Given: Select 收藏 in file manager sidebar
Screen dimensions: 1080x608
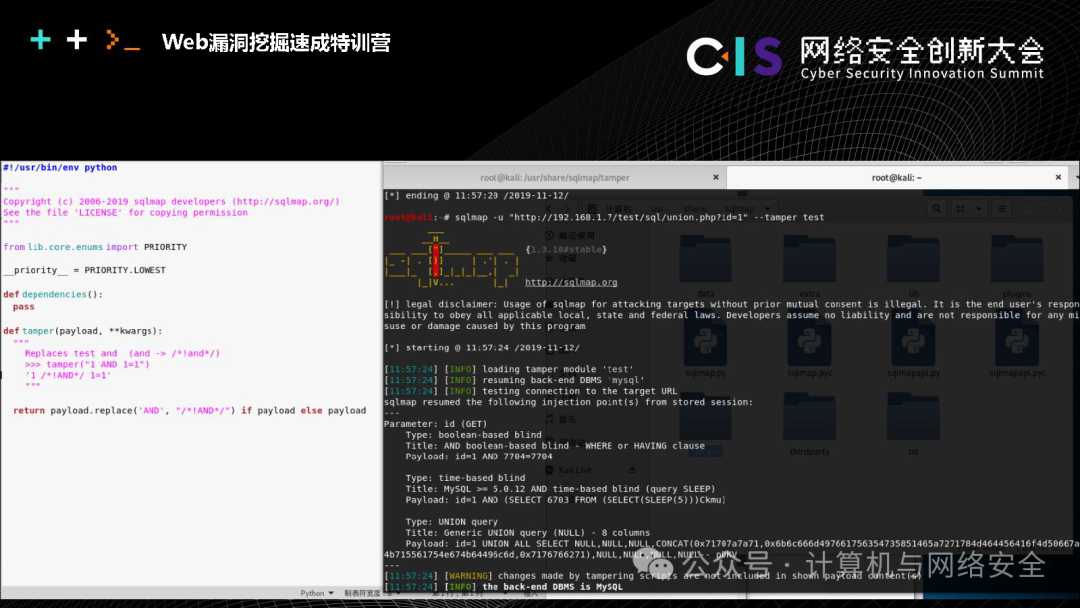Looking at the screenshot, I should pos(561,258).
